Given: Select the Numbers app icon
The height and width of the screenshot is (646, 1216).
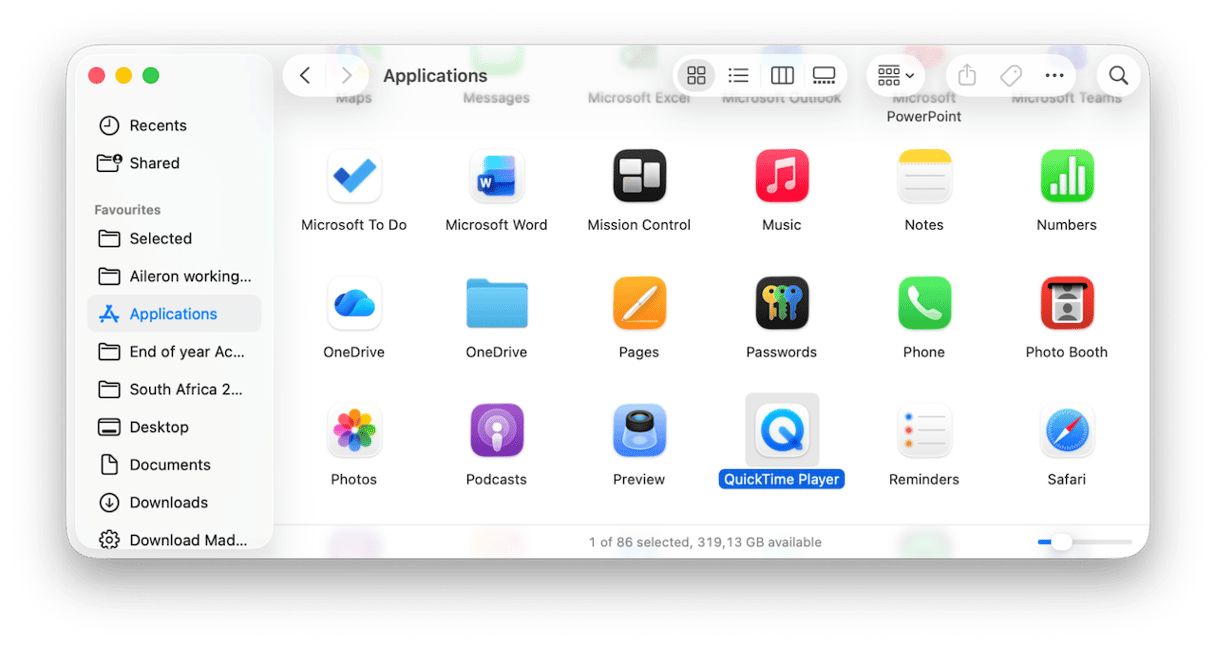Looking at the screenshot, I should pos(1067,177).
